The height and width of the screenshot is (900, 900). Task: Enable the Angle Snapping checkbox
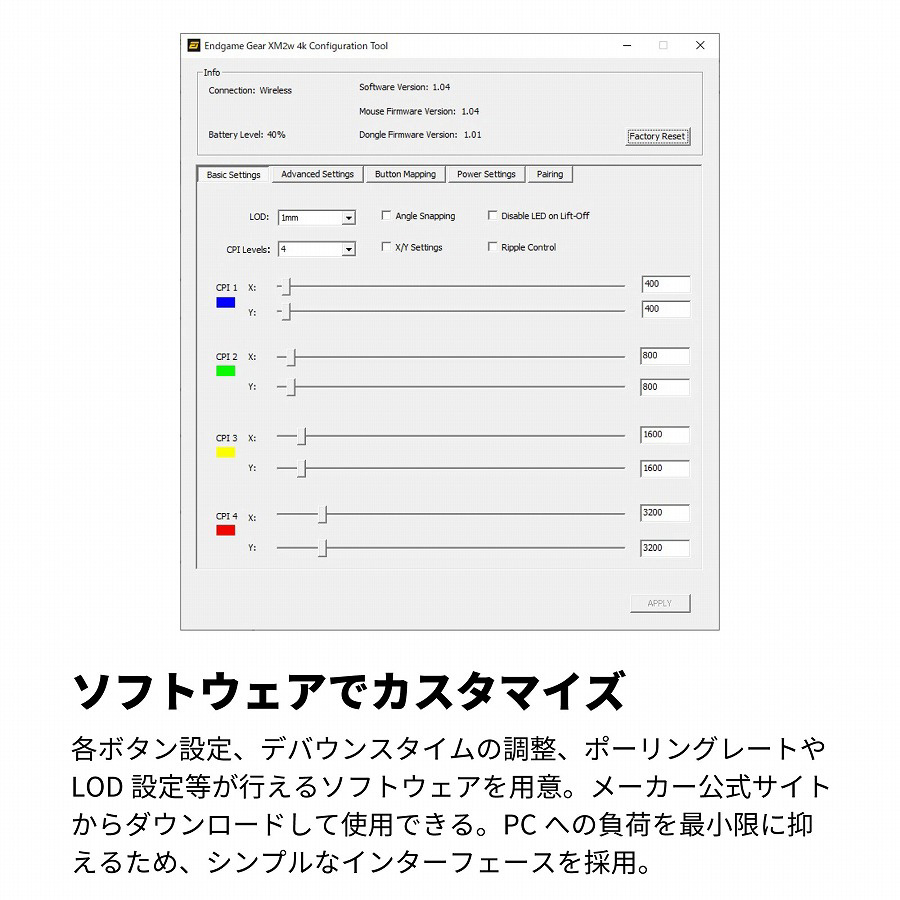pyautogui.click(x=387, y=216)
